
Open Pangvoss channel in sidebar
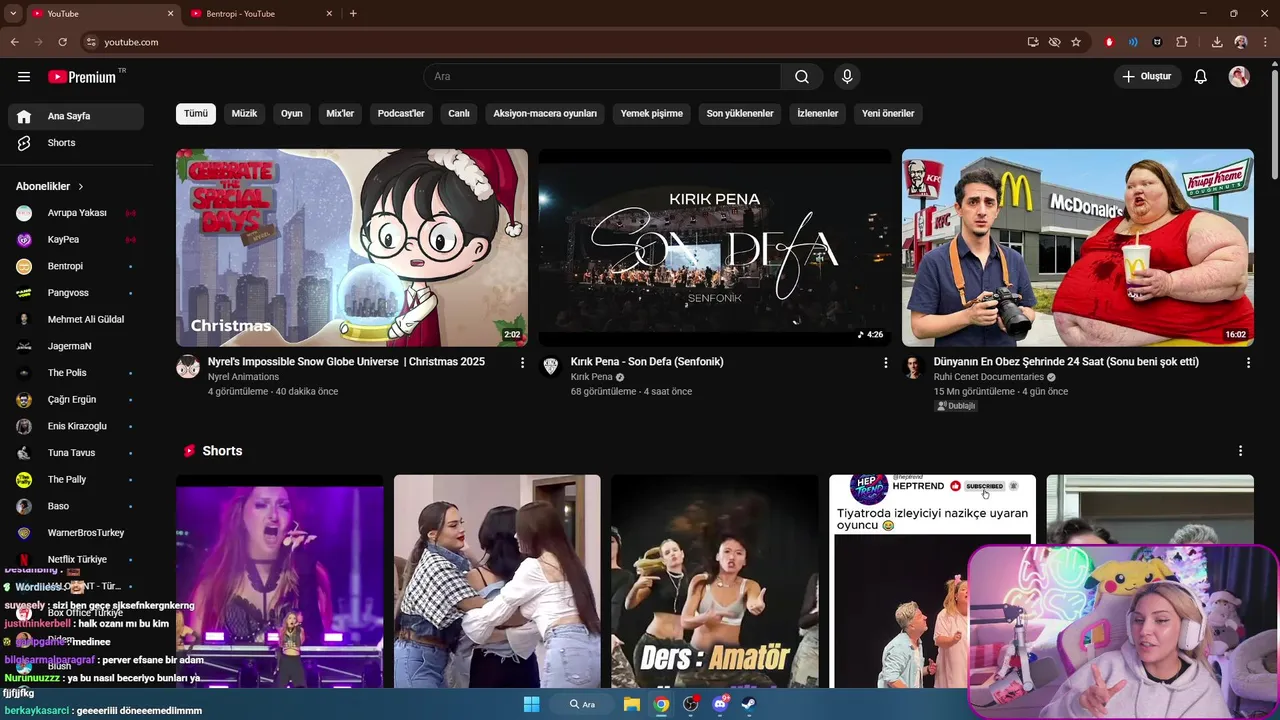76,293
